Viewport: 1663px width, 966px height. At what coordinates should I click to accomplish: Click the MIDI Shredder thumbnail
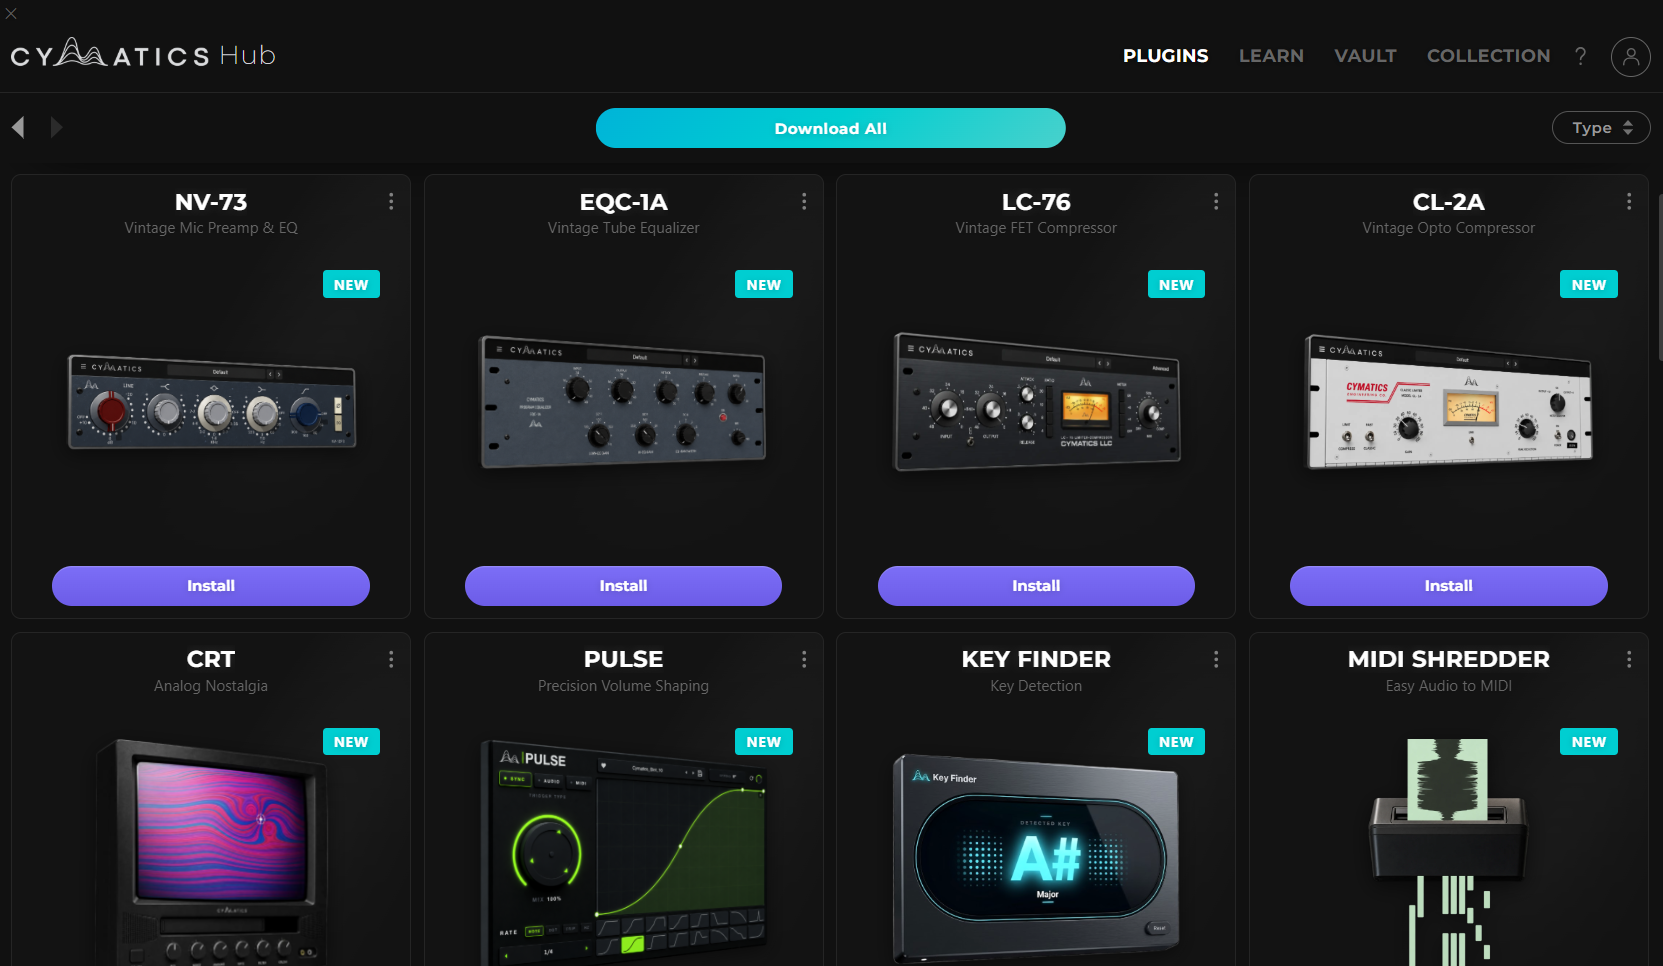[1448, 852]
